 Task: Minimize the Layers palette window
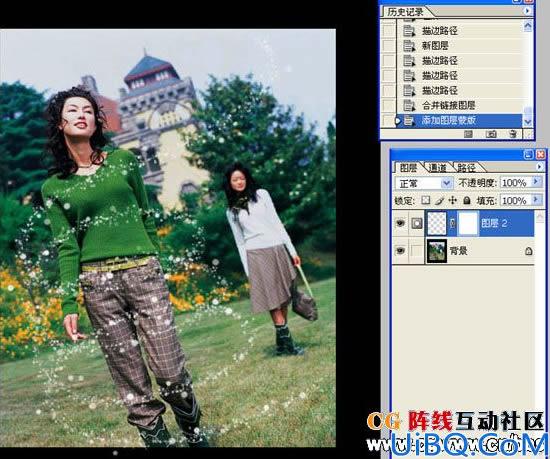(528, 155)
